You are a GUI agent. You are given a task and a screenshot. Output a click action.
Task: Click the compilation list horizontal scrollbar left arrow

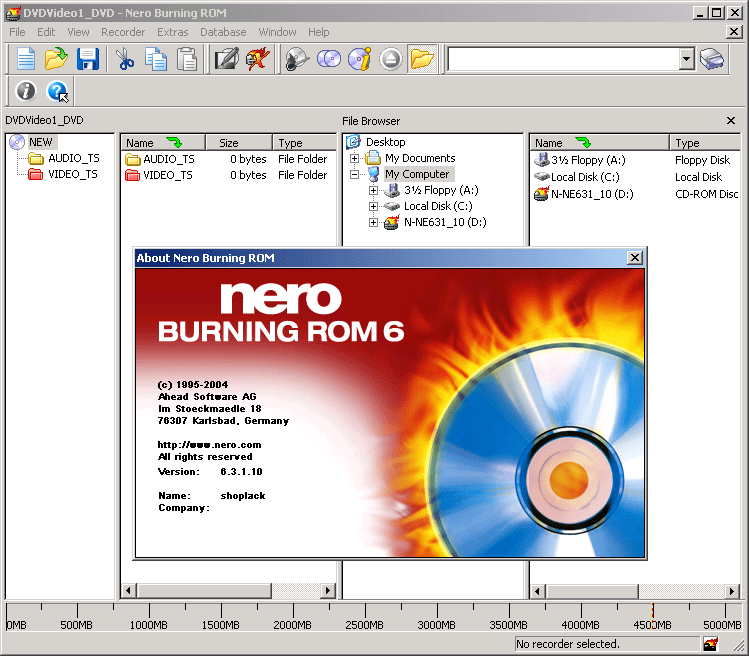coord(128,591)
